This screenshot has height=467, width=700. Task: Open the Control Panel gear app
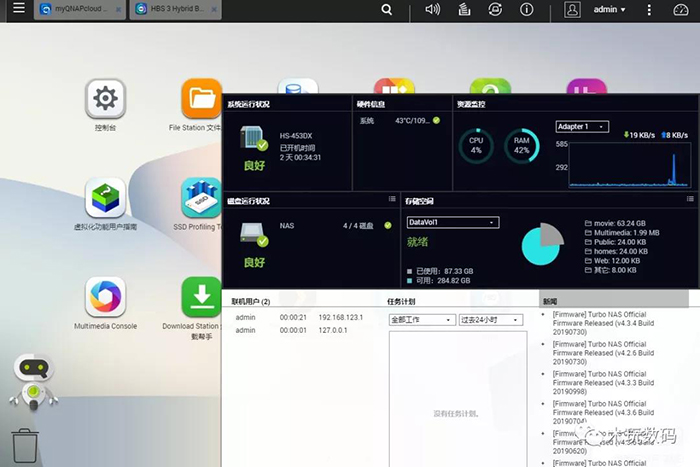coord(105,98)
